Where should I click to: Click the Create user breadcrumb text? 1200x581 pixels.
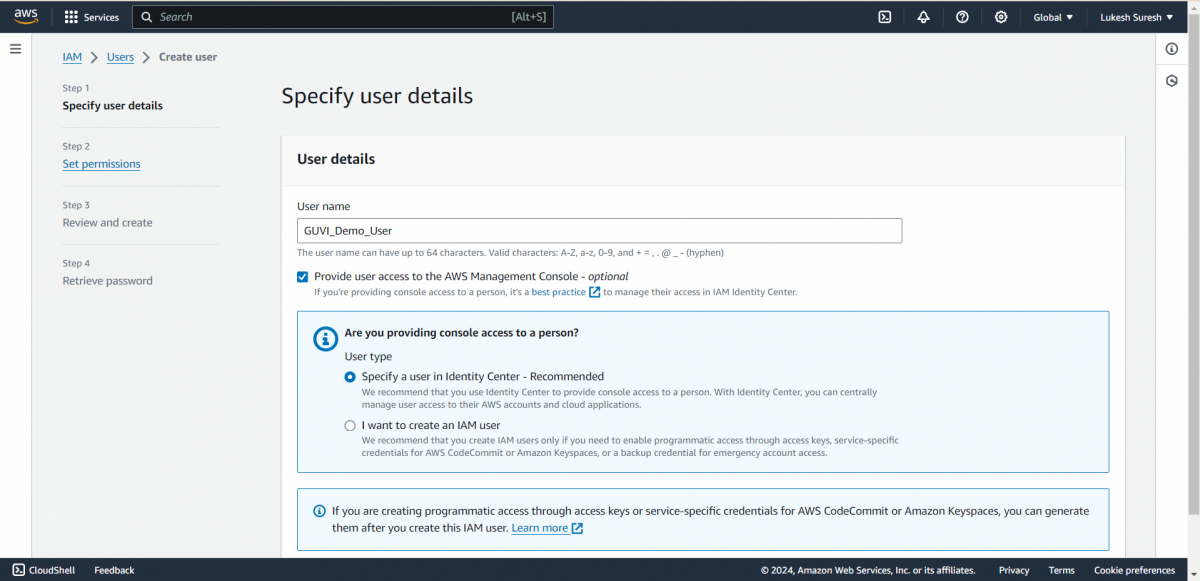point(188,57)
